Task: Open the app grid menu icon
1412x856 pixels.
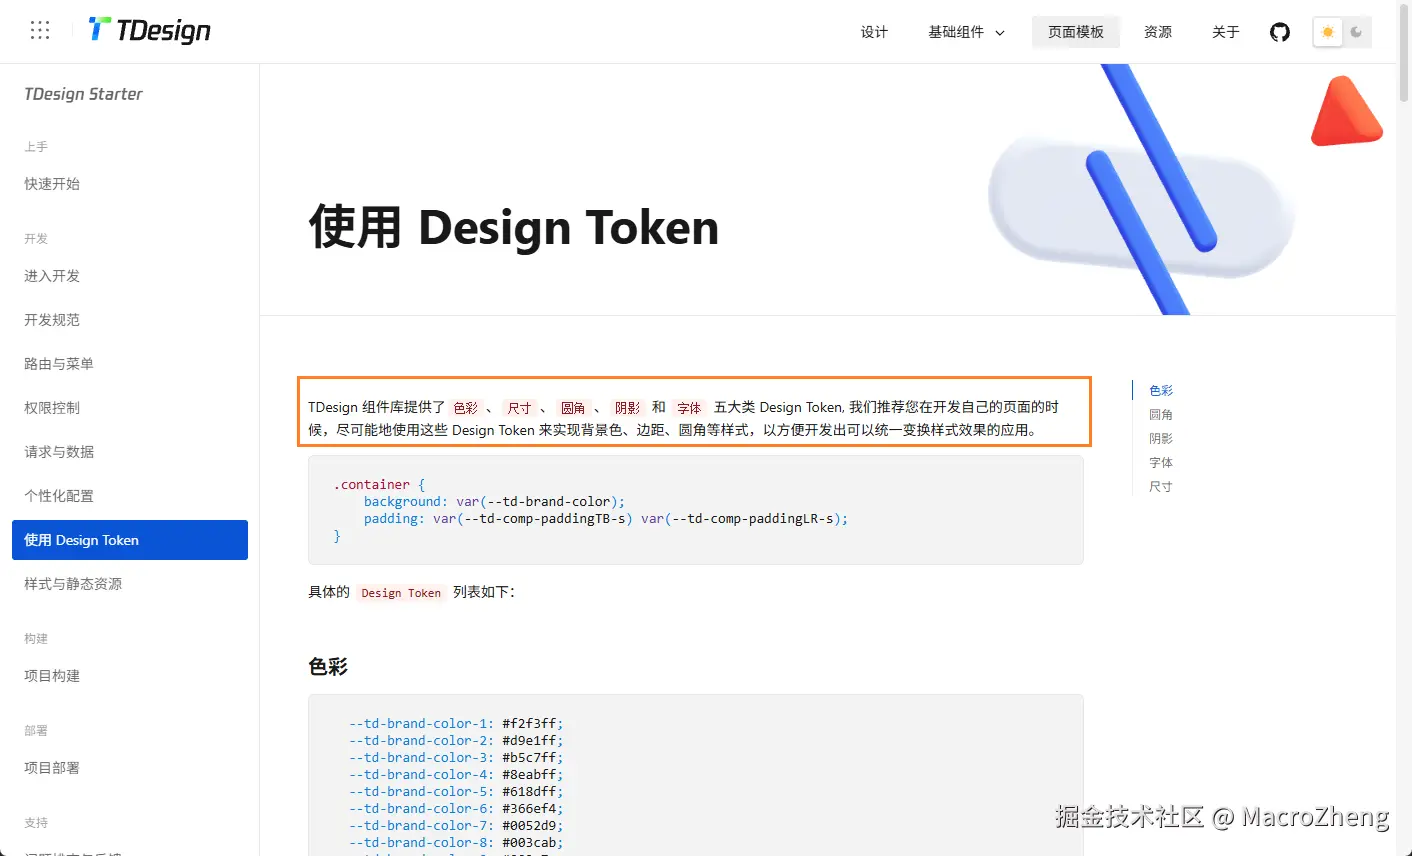Action: point(40,30)
